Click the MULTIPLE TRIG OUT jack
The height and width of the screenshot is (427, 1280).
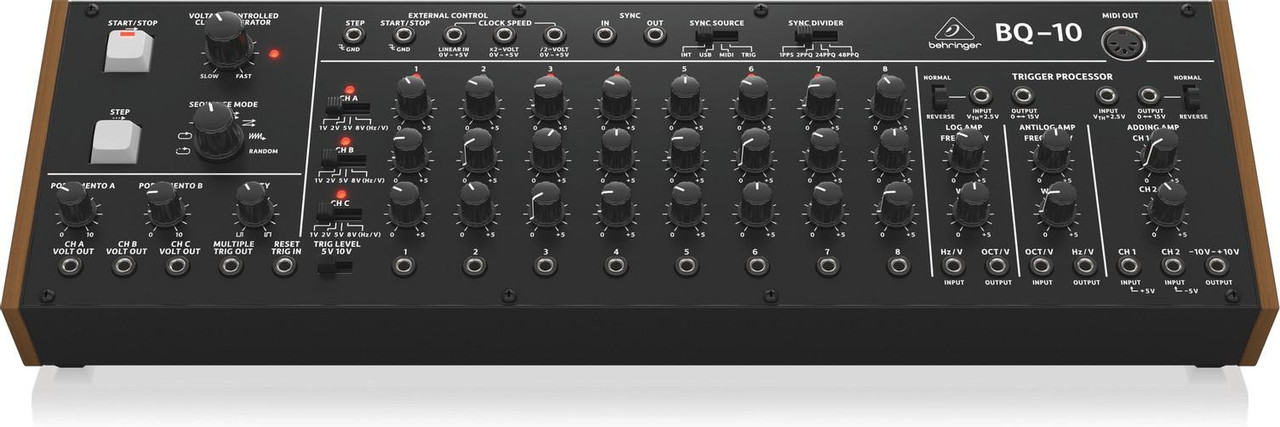pos(232,265)
